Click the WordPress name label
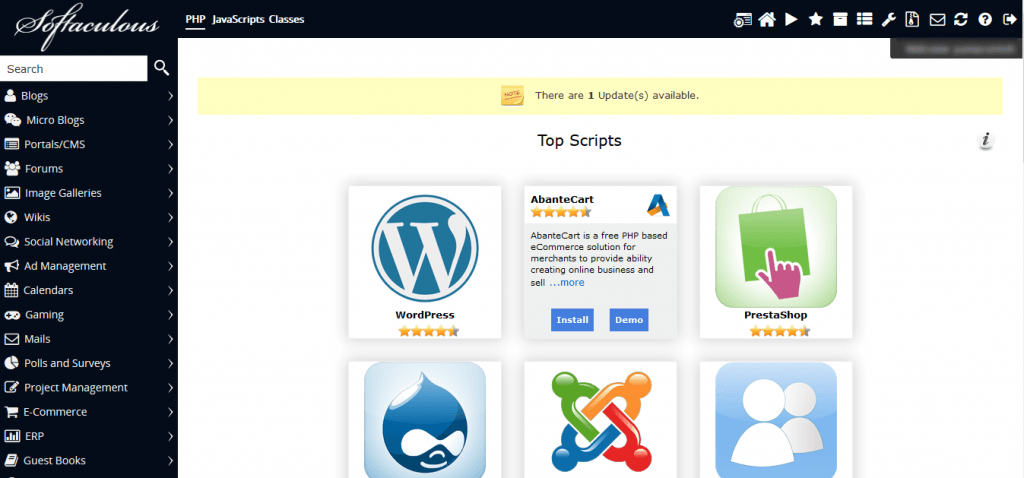 pos(424,315)
